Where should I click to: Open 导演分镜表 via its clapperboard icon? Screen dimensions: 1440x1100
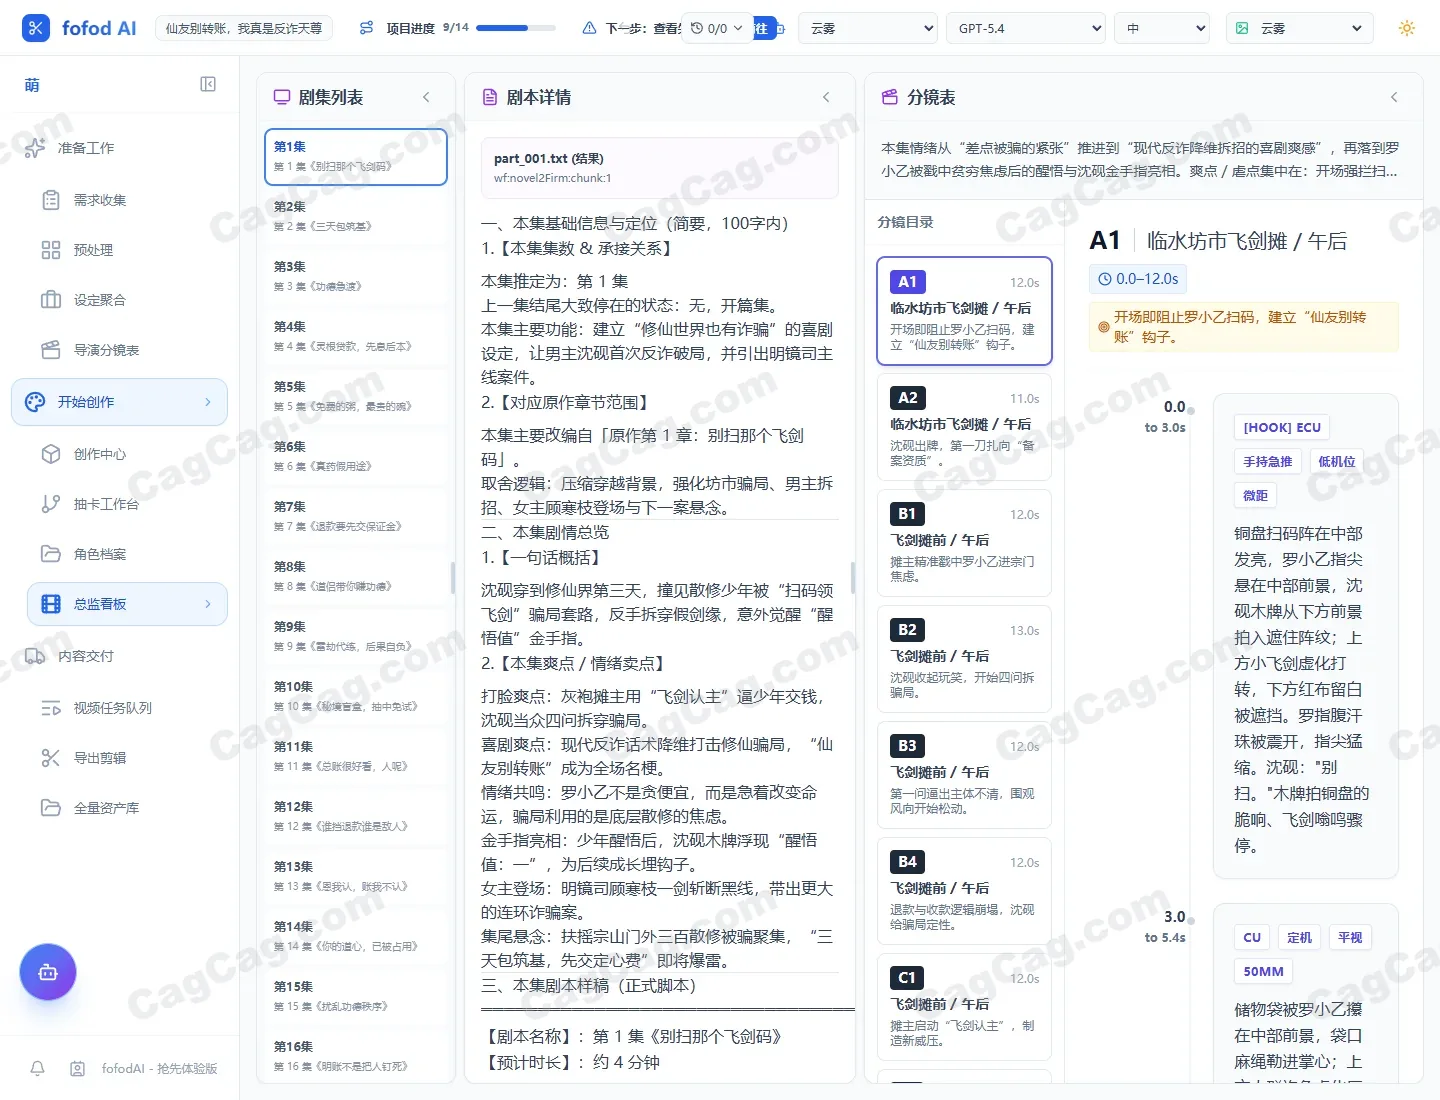pos(51,350)
